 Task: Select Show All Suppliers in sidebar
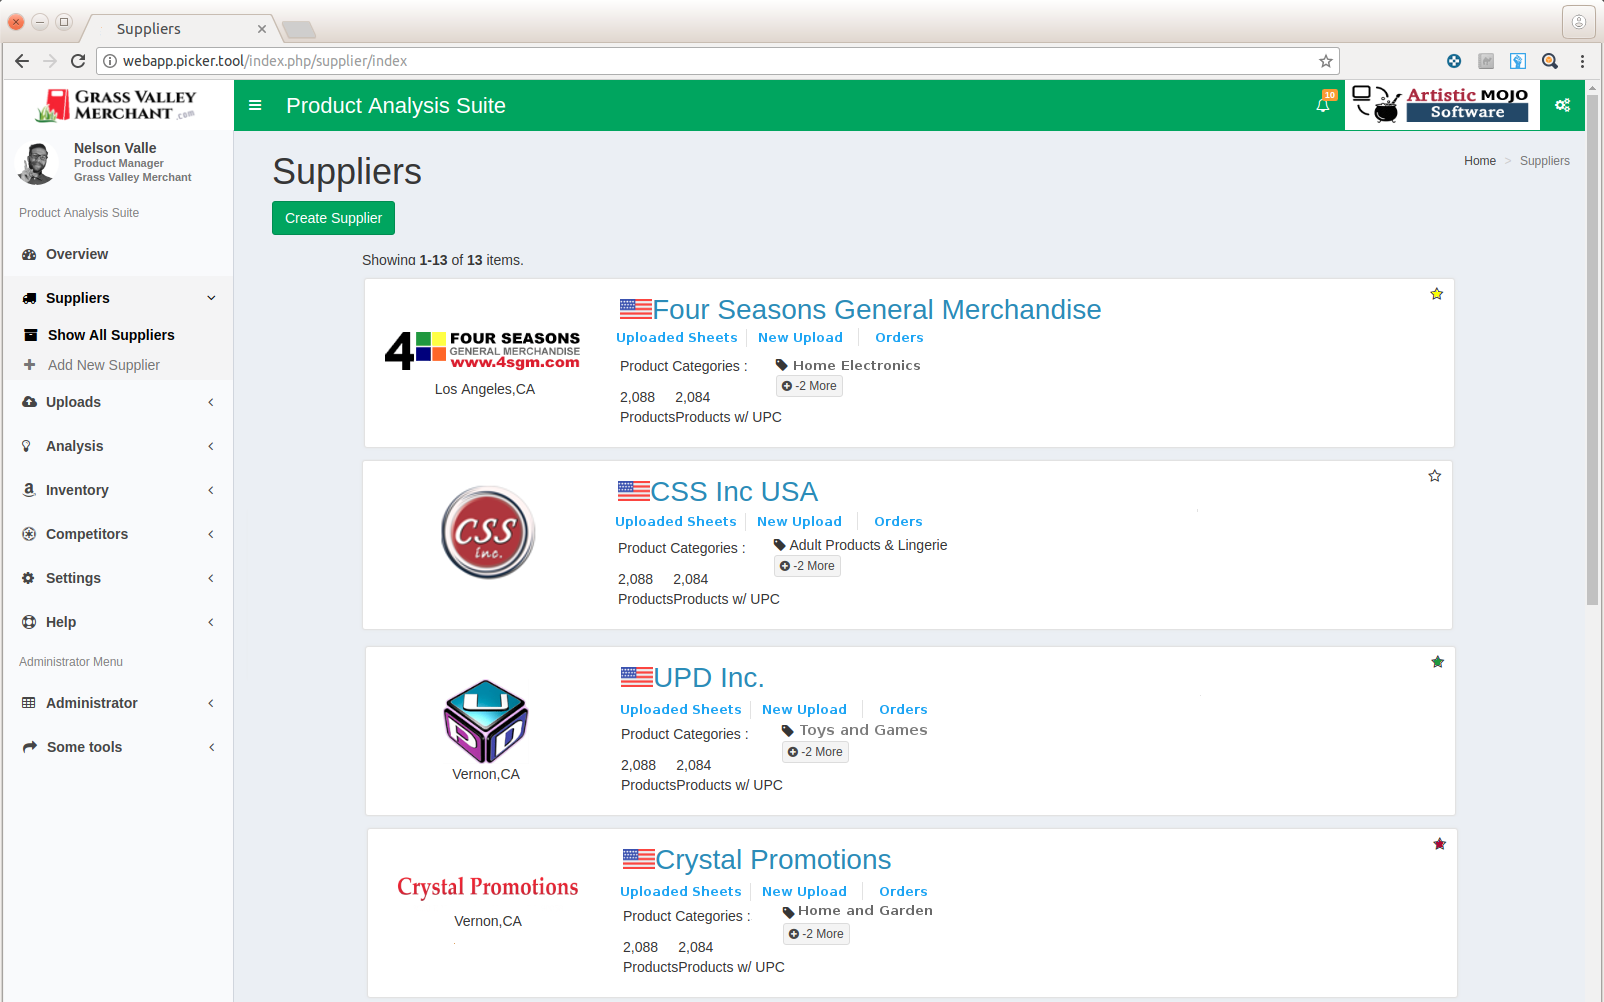[x=117, y=335]
